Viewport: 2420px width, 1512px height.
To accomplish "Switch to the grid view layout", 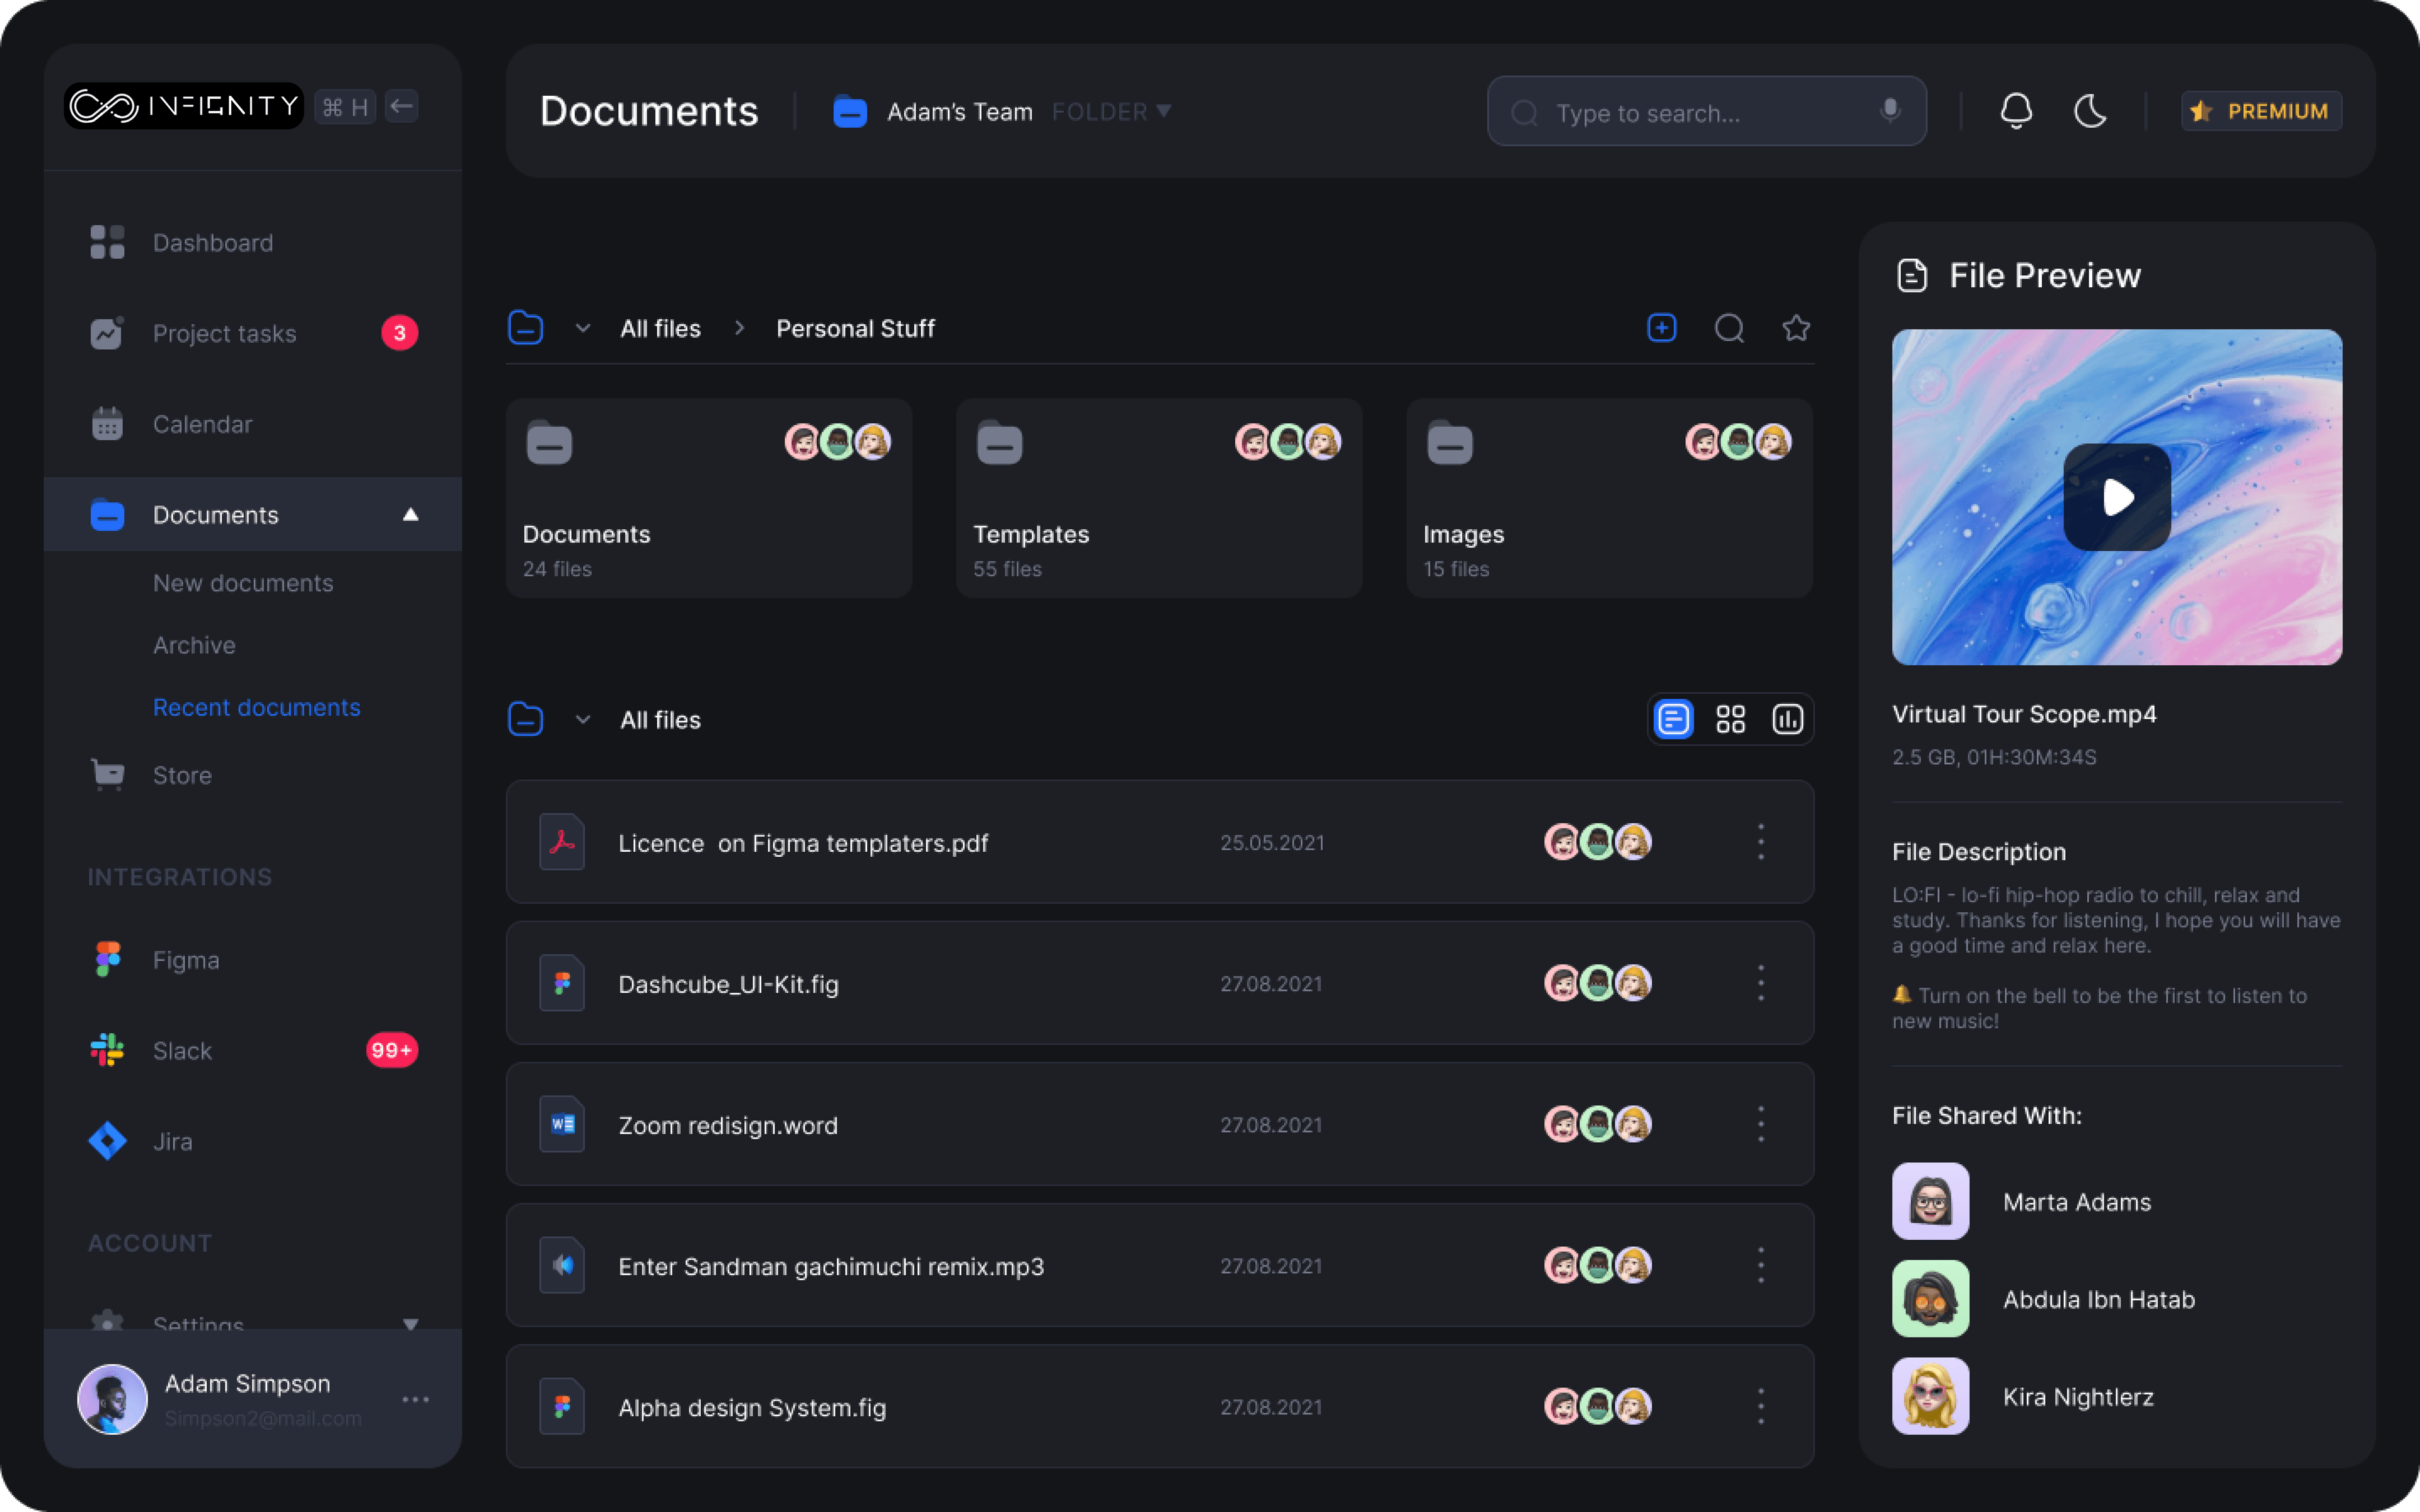I will tap(1730, 719).
